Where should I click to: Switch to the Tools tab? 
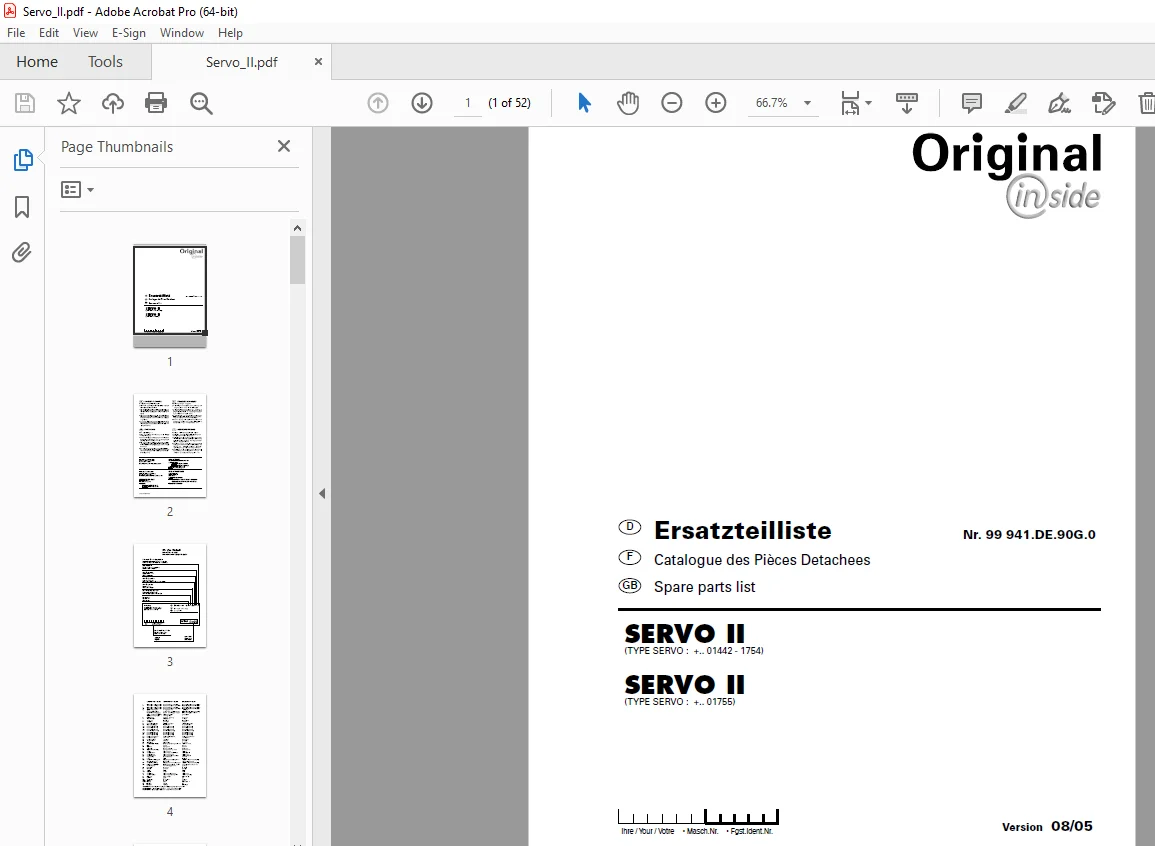[105, 62]
